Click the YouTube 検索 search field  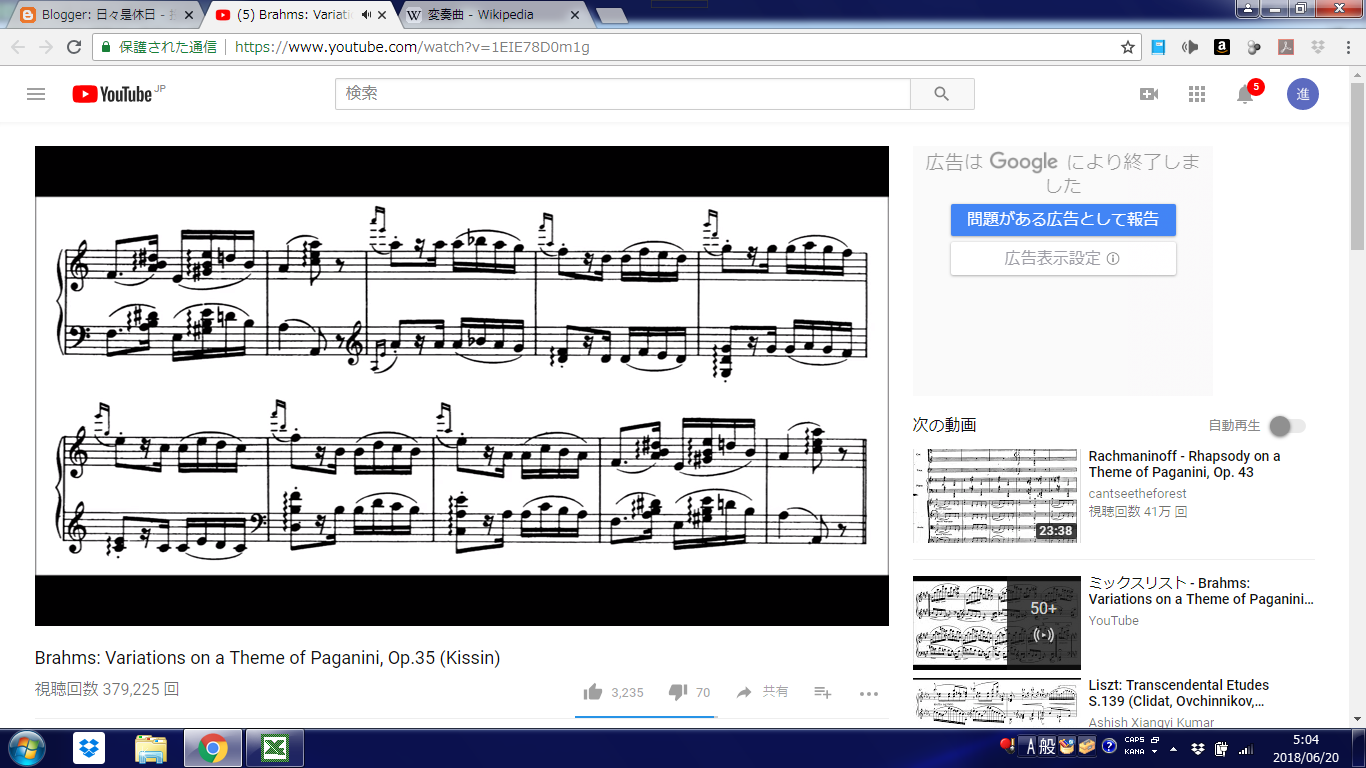coord(622,94)
